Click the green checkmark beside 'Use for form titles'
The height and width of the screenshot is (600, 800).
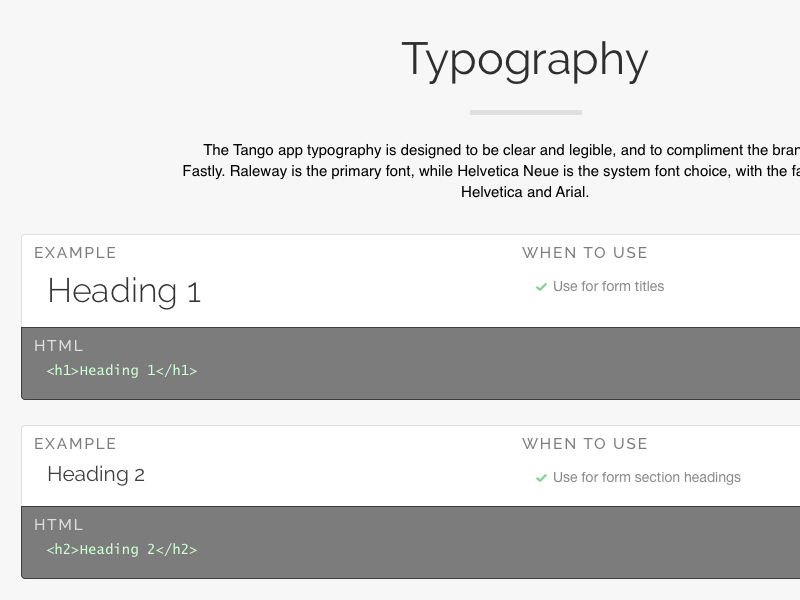click(x=541, y=287)
